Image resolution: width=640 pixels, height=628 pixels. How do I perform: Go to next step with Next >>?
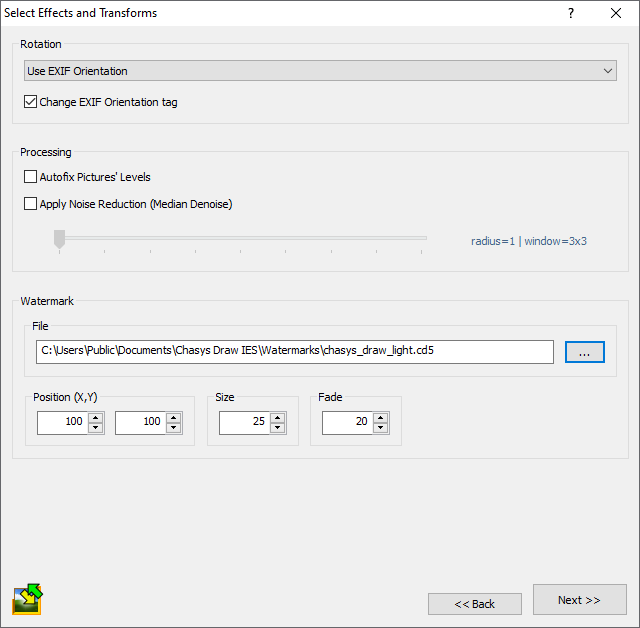point(579,600)
